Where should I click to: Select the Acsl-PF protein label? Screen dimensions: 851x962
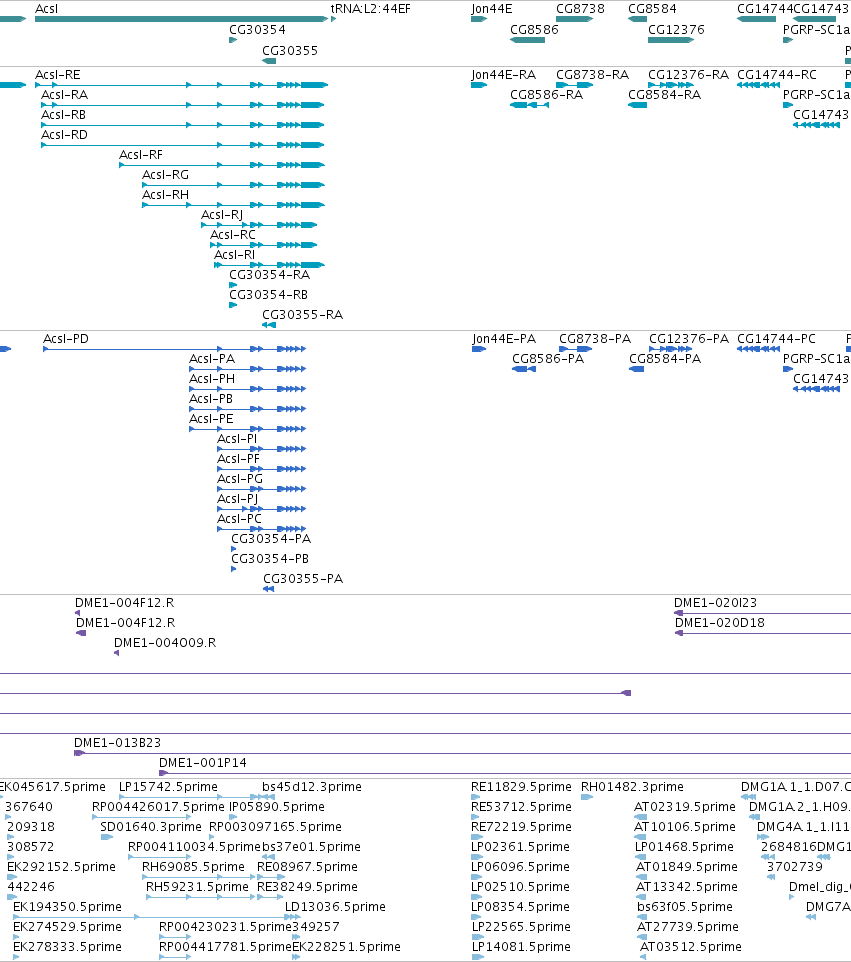pos(238,459)
